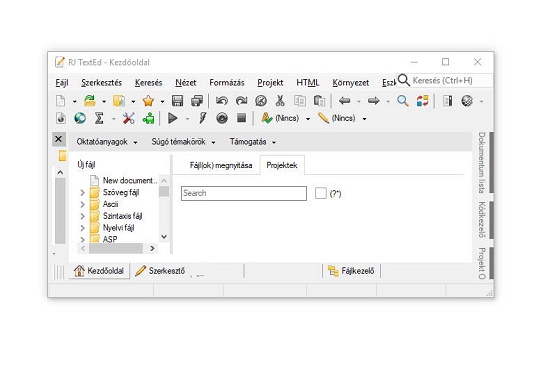Click the Open file folder icon

point(90,101)
